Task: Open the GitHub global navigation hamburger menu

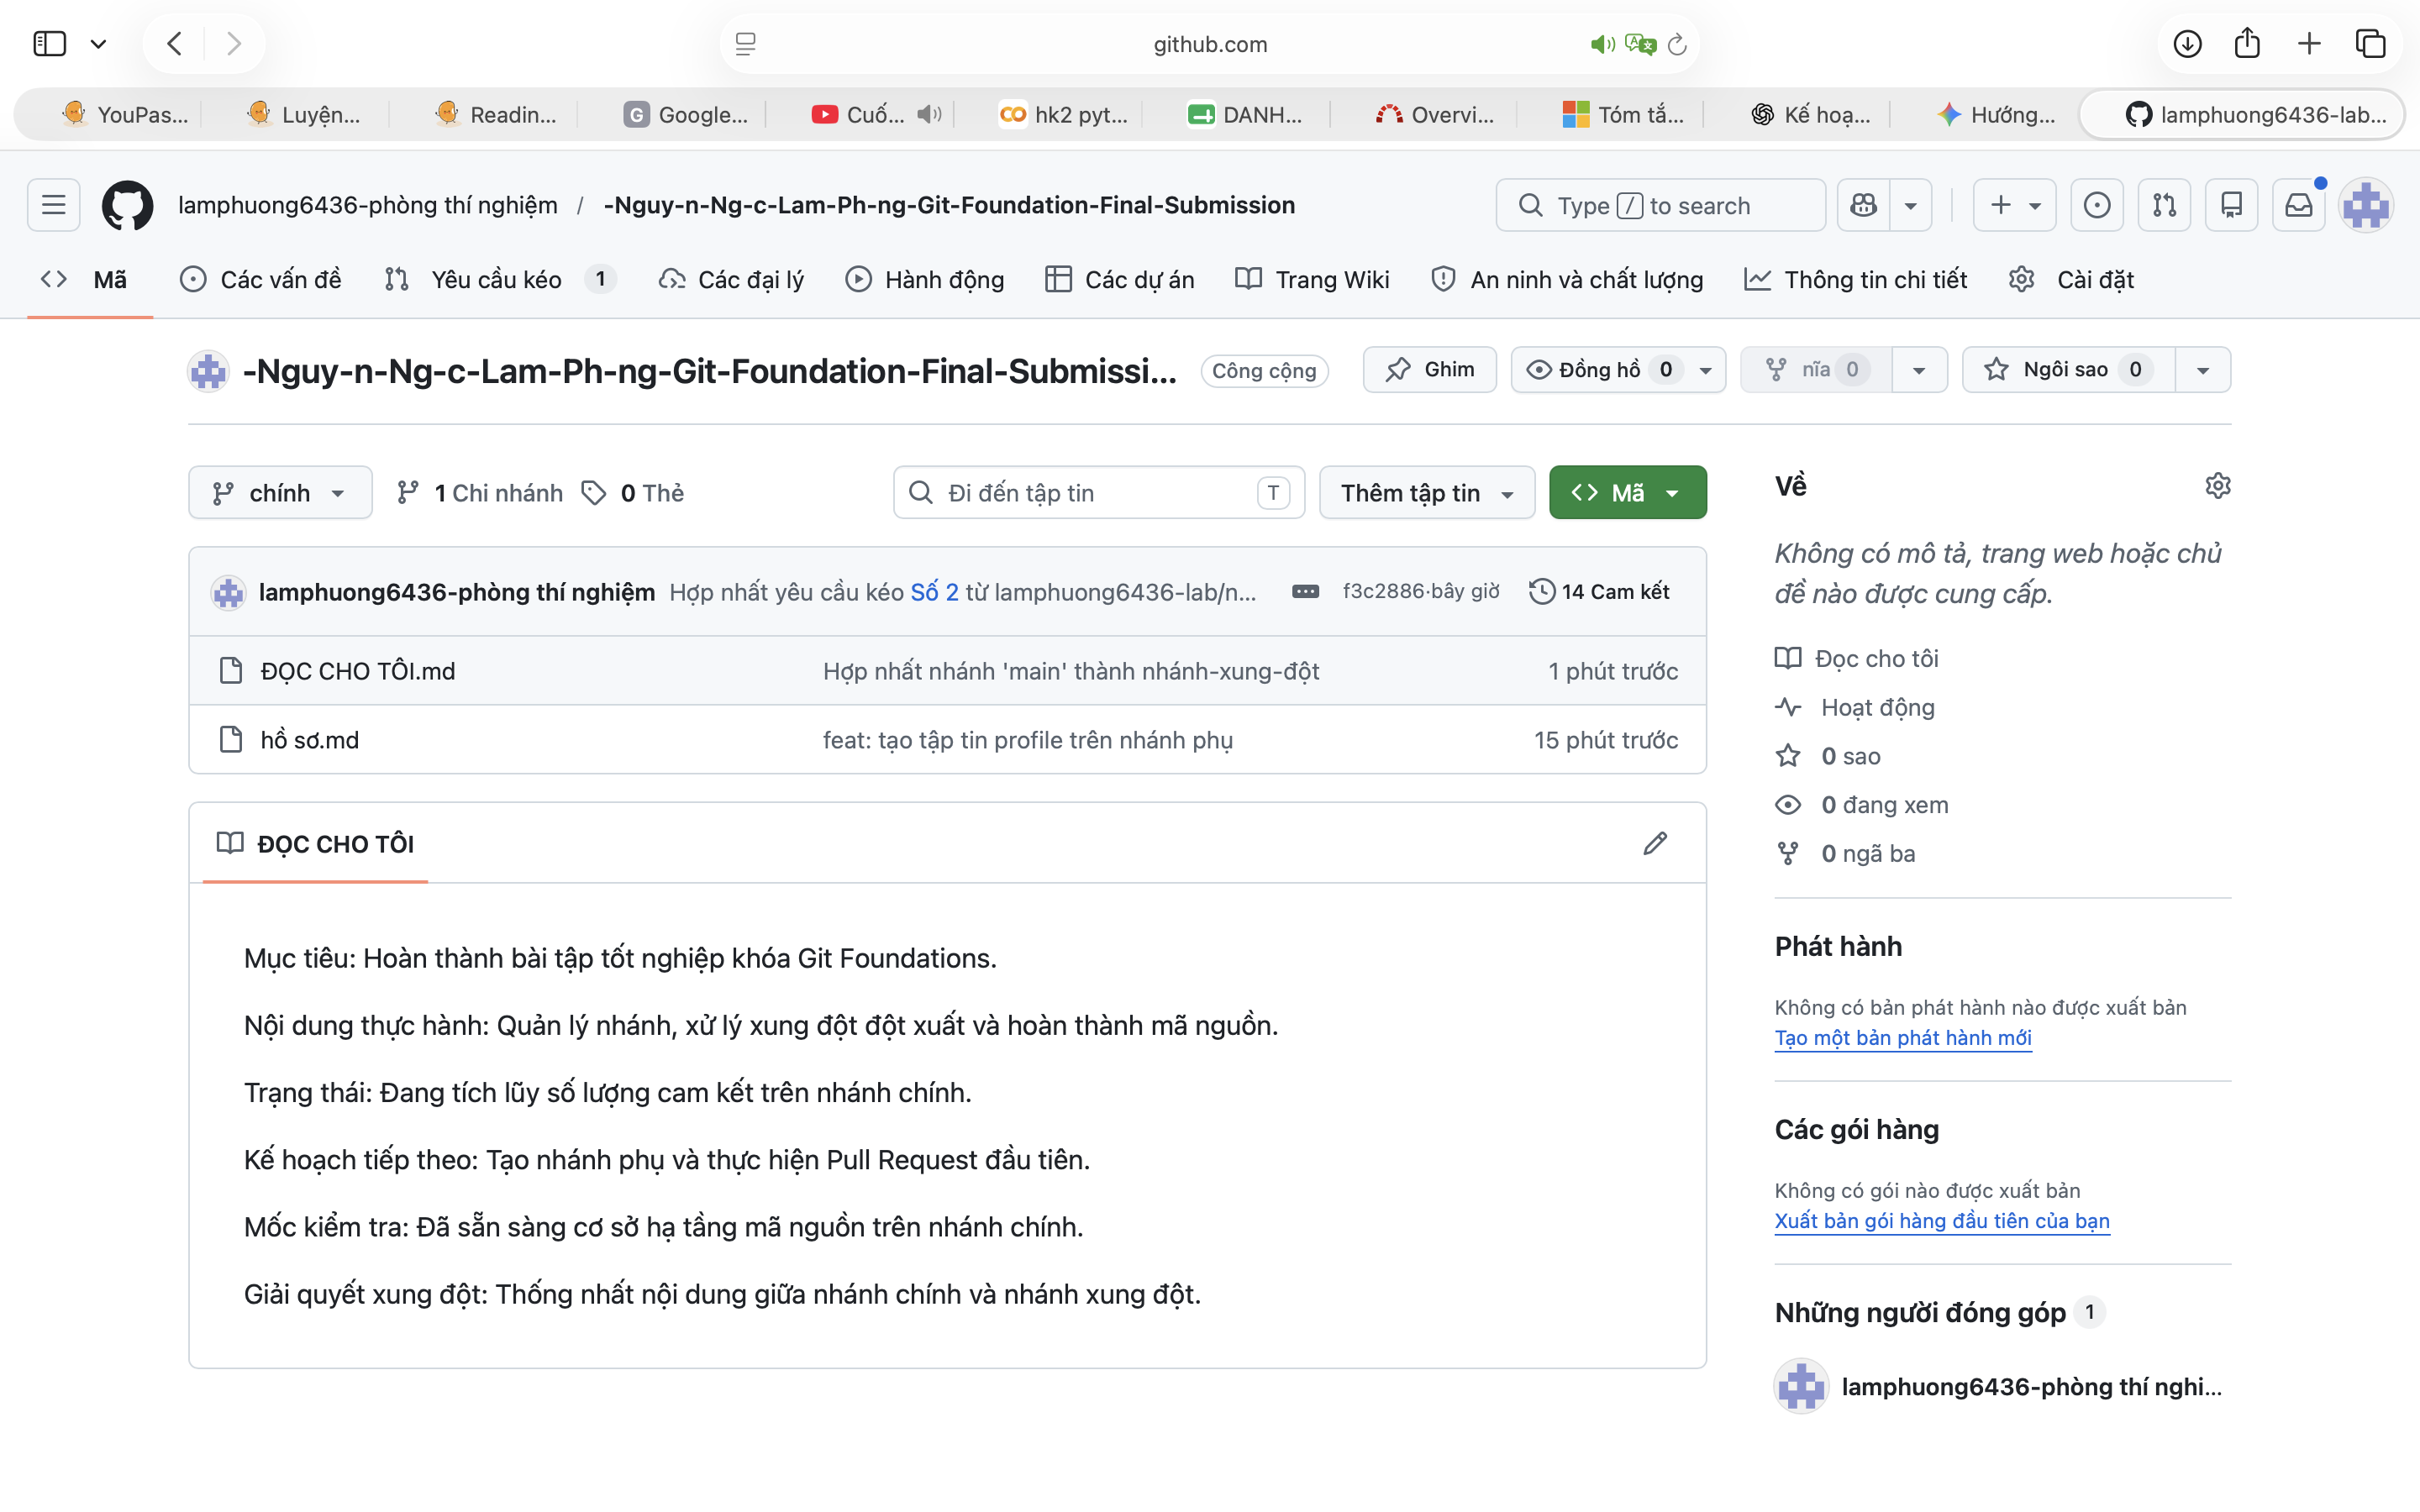Action: pos(53,205)
